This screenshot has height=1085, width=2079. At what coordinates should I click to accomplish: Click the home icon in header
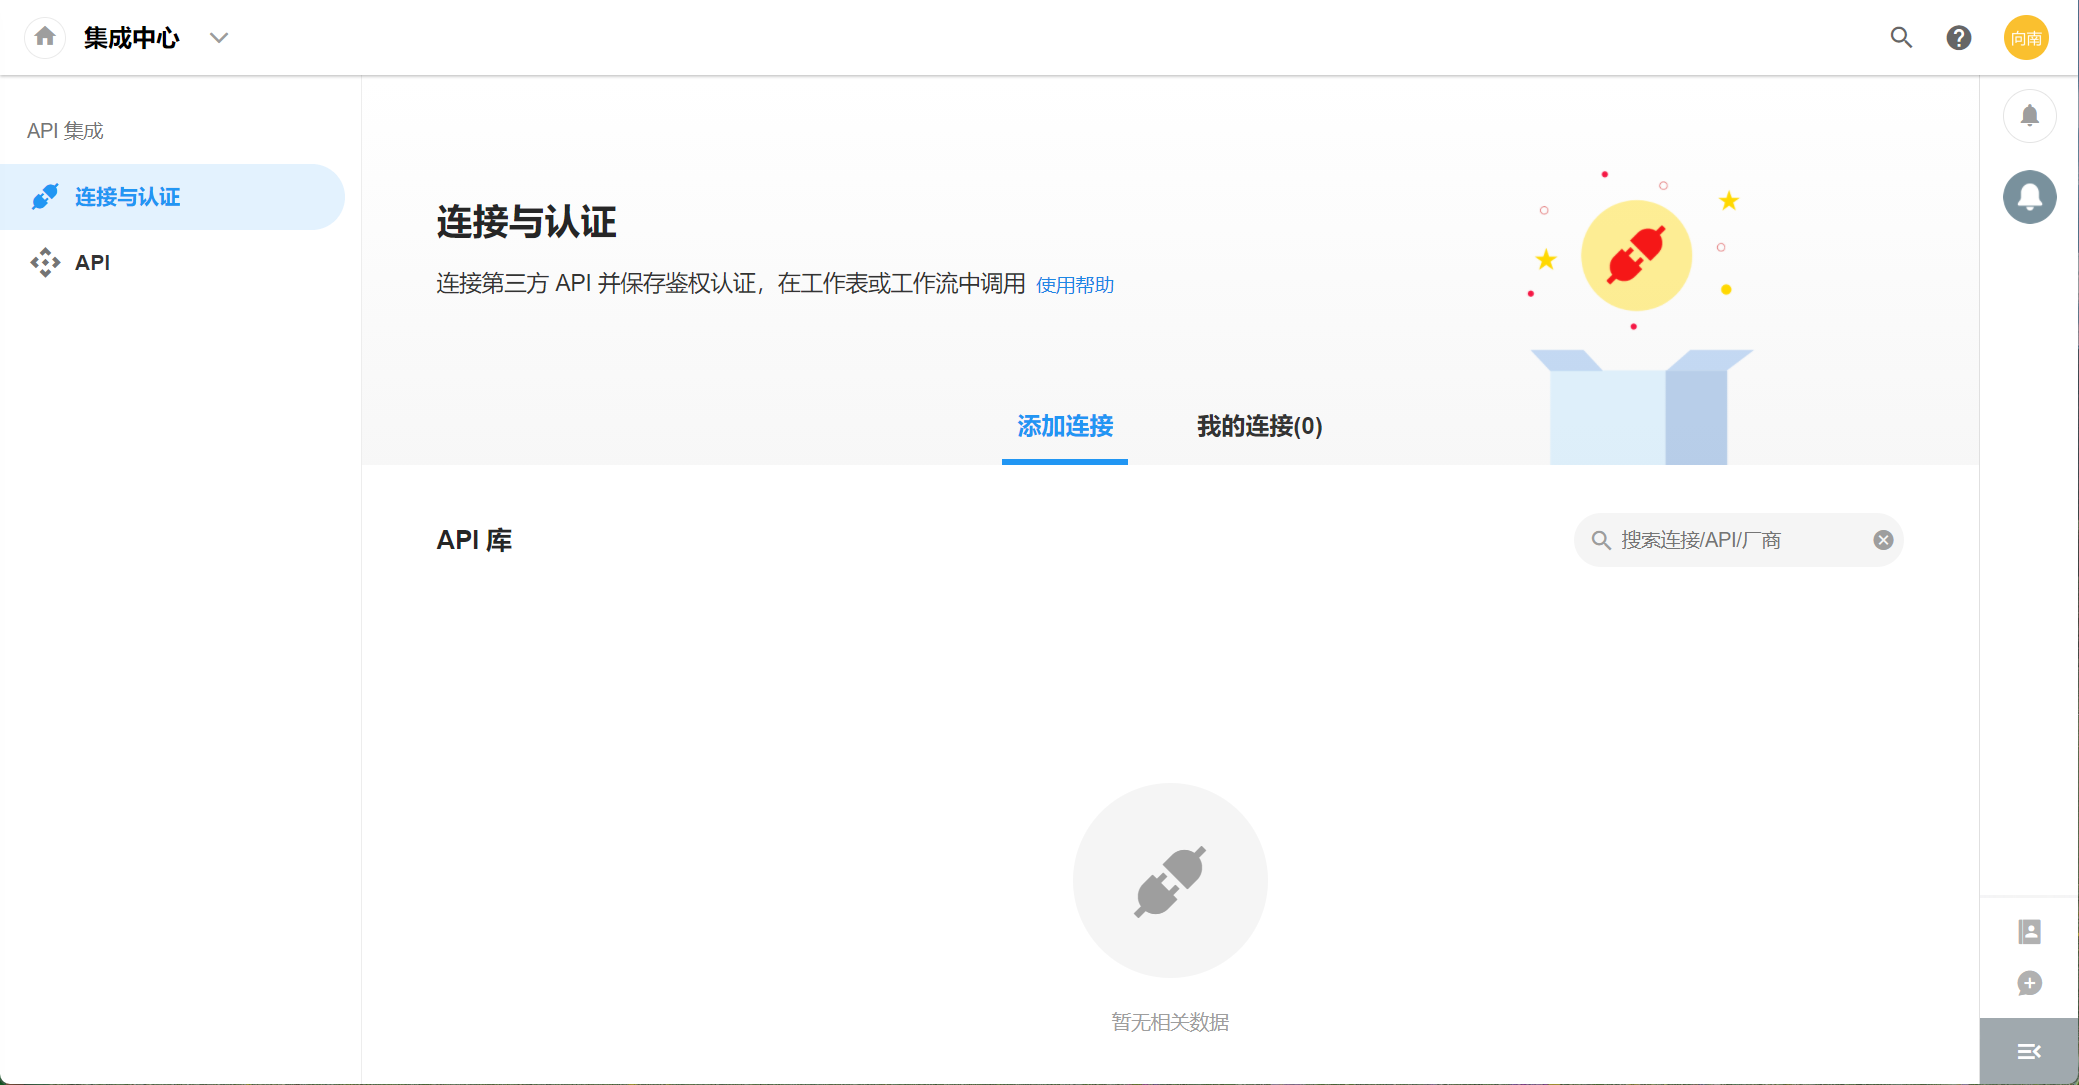tap(45, 38)
